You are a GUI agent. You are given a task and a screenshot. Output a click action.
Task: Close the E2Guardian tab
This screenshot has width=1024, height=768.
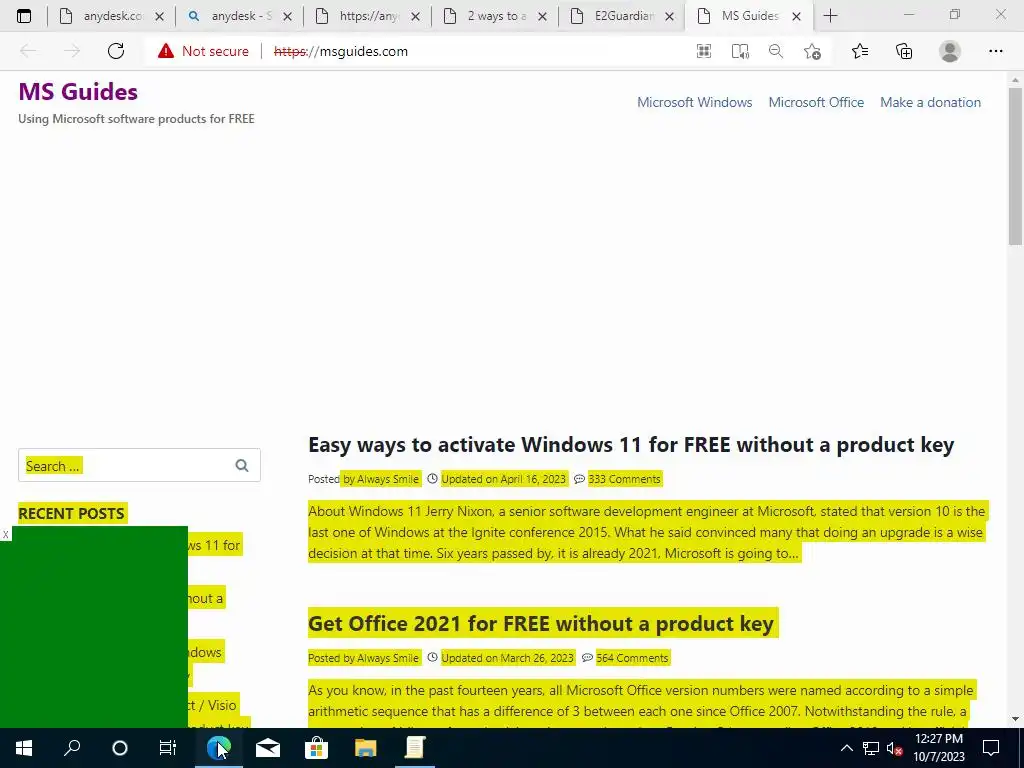coord(669,17)
